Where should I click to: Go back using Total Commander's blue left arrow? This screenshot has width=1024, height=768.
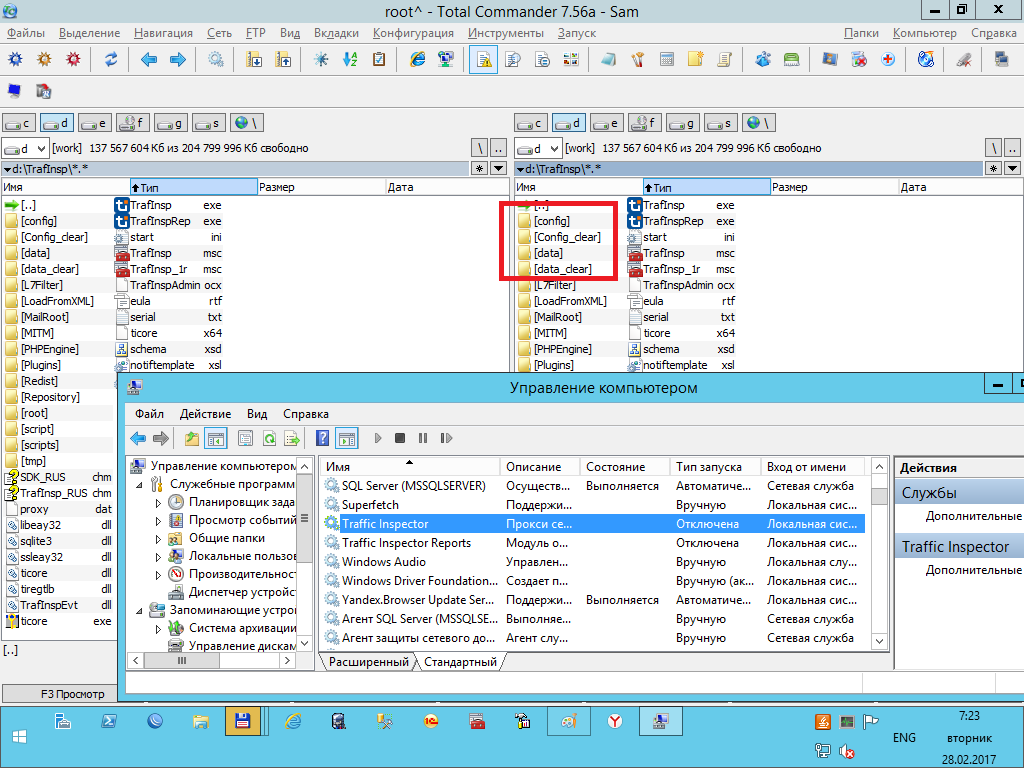(x=149, y=59)
